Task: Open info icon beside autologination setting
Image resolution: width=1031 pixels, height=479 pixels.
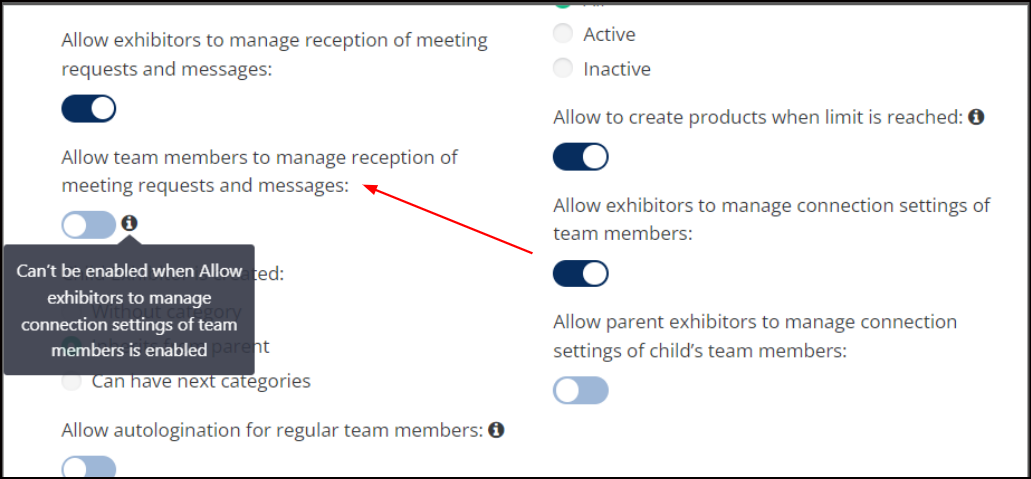Action: [x=497, y=430]
